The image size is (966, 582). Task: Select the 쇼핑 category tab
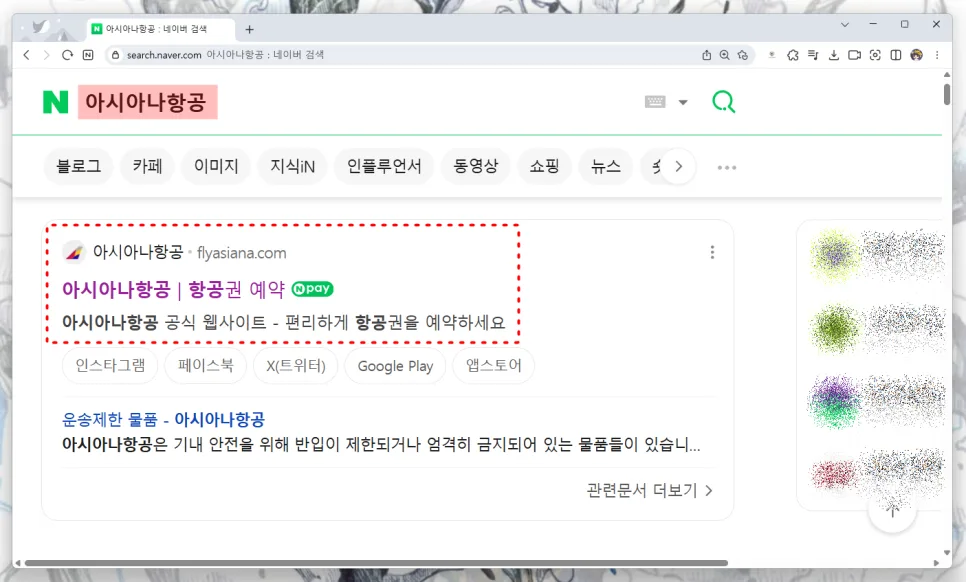coord(545,166)
